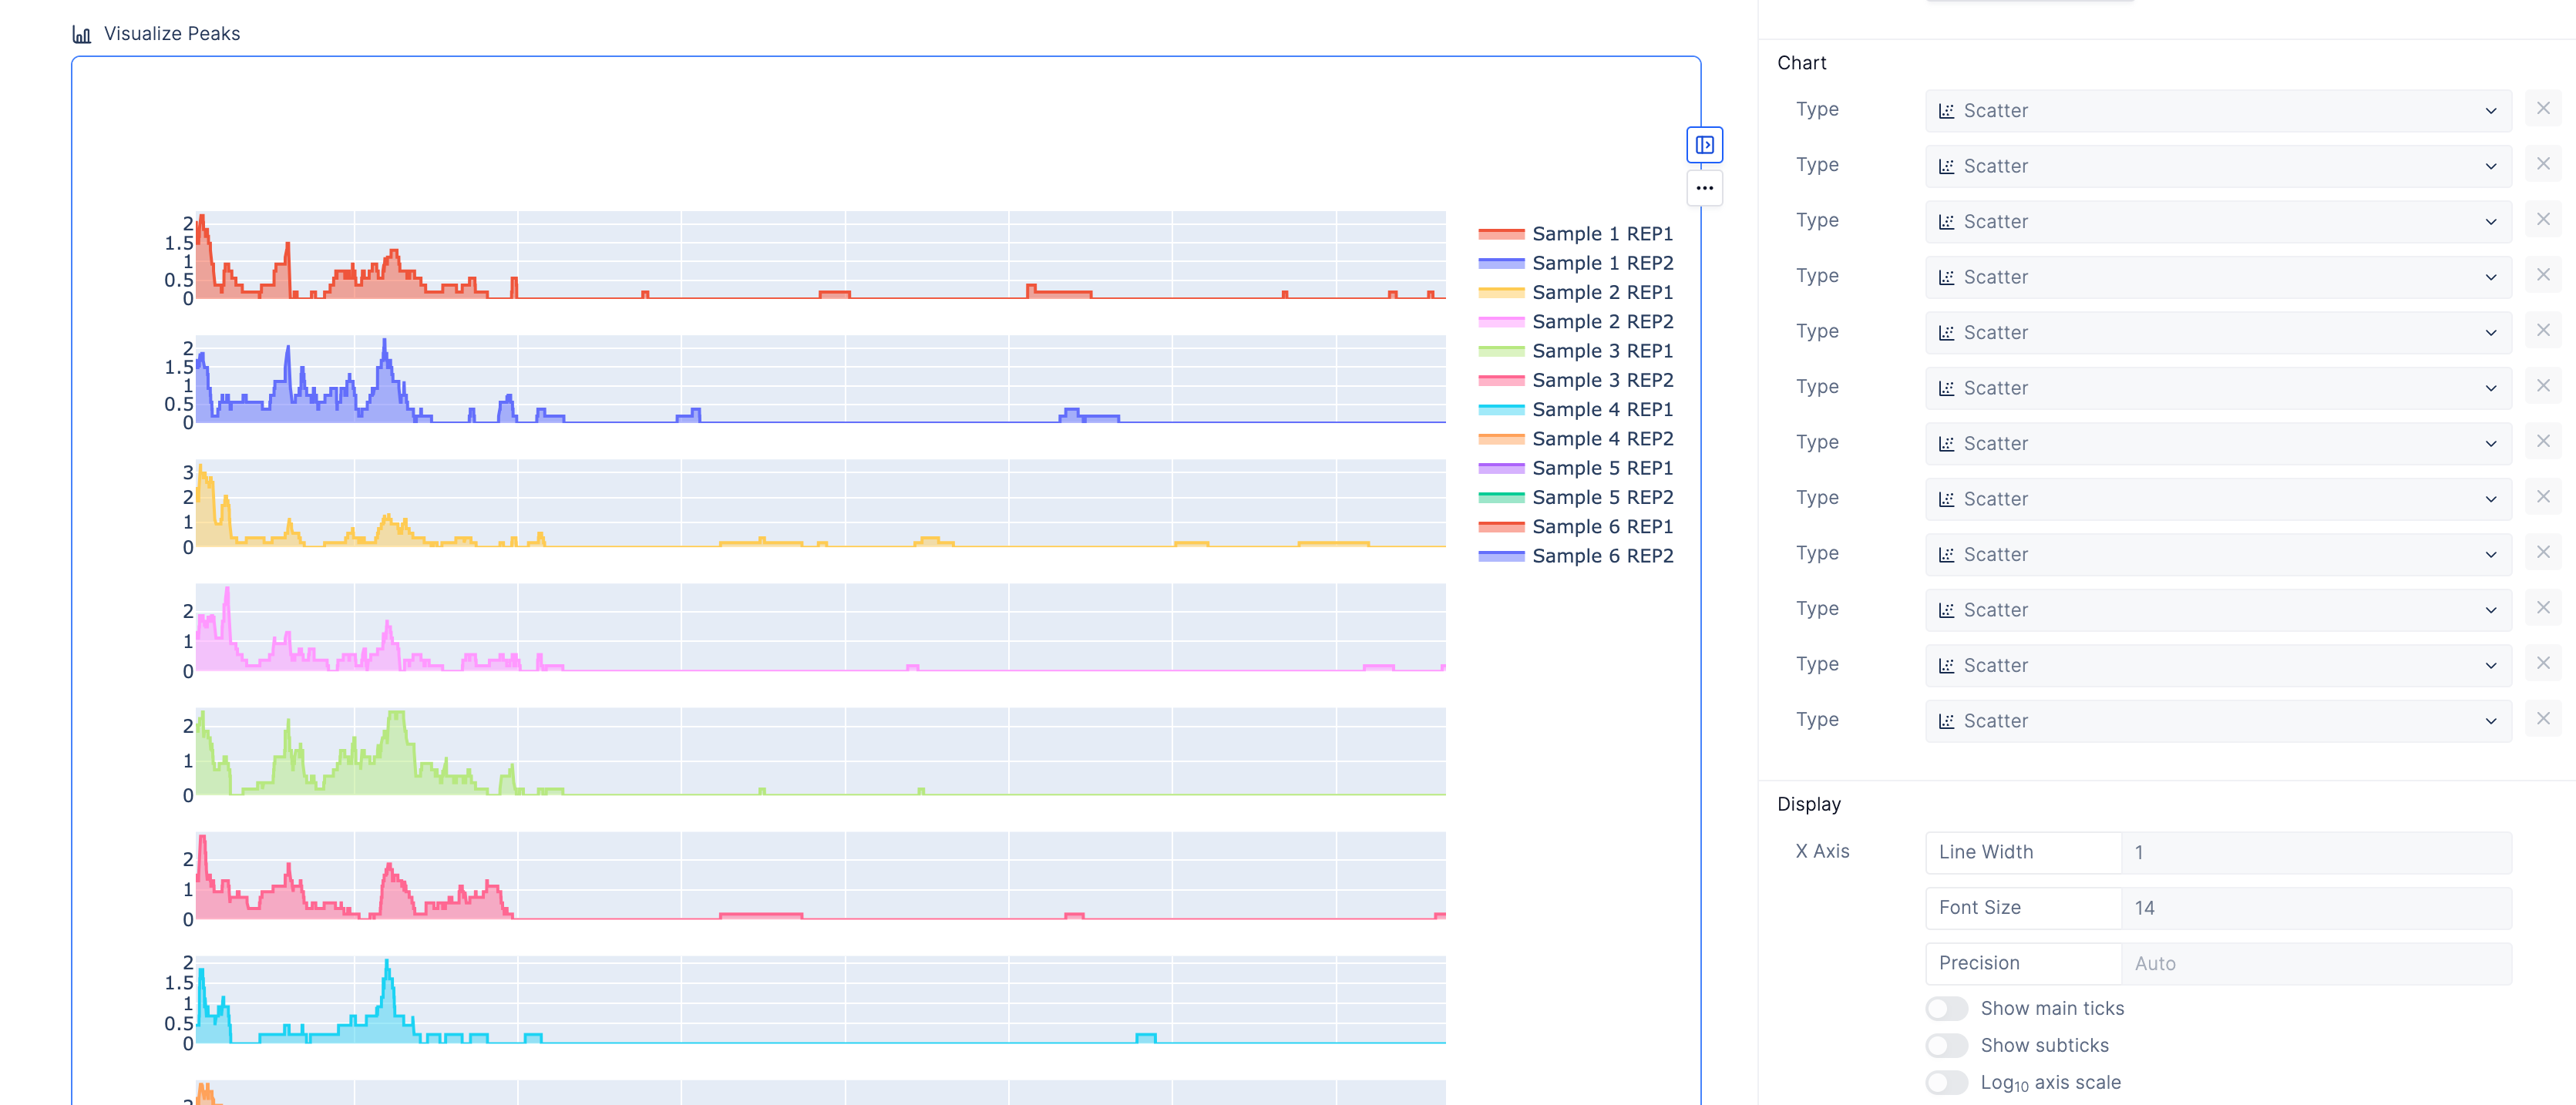Image resolution: width=2576 pixels, height=1105 pixels.
Task: Click the scatter icon in second Type selector
Action: pos(1946,166)
